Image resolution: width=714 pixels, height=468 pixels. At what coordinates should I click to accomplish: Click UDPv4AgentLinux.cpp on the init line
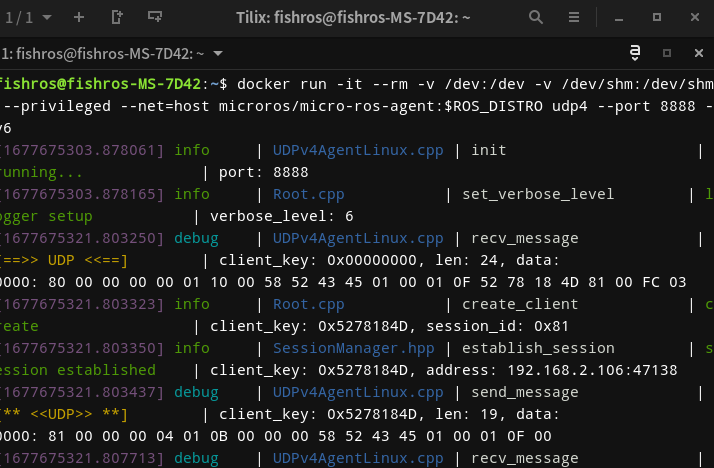[357, 150]
